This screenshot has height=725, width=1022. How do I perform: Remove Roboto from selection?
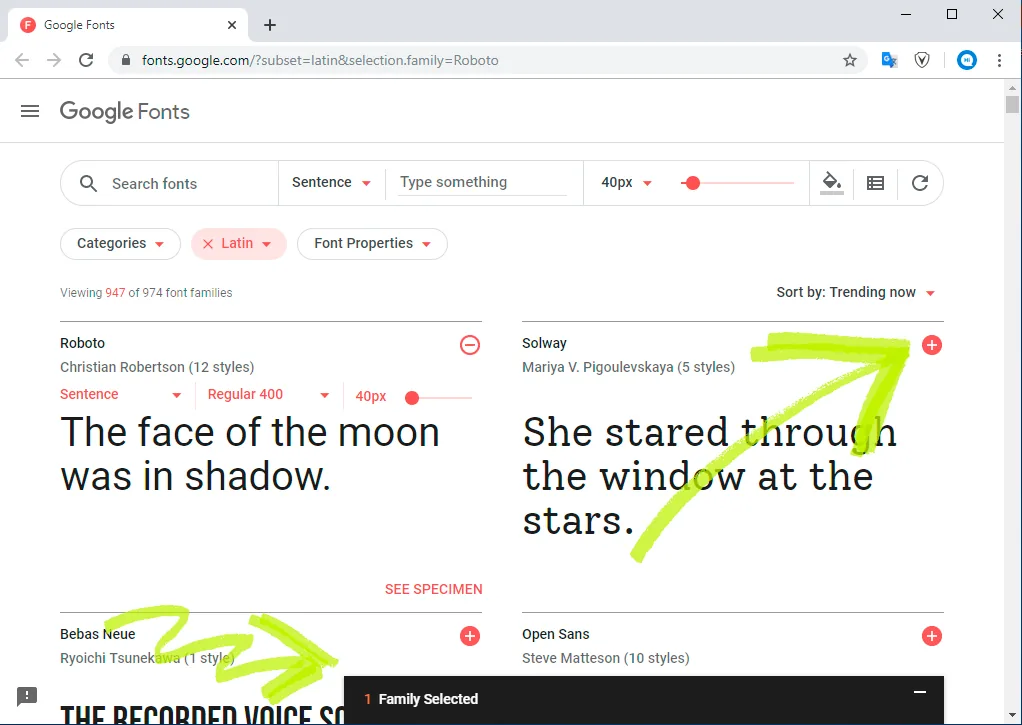(469, 345)
